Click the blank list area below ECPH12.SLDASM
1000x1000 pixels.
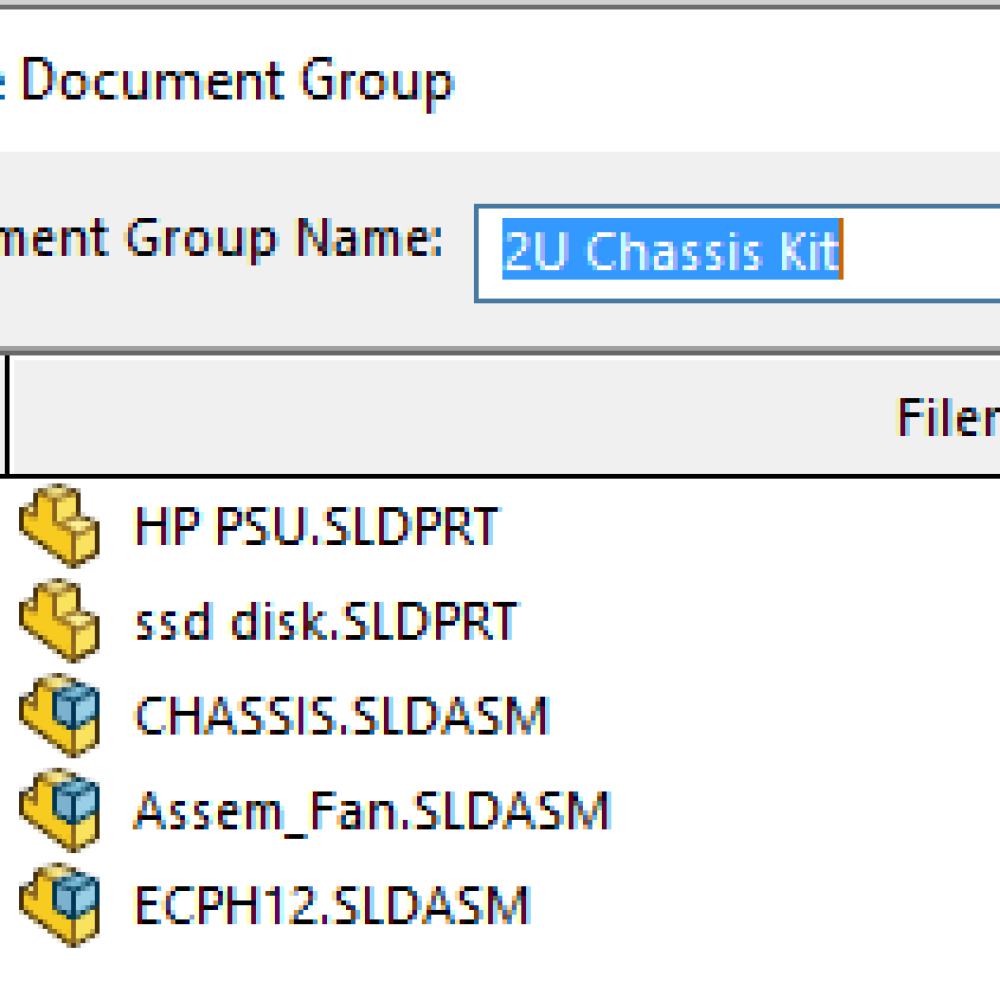pos(500,965)
